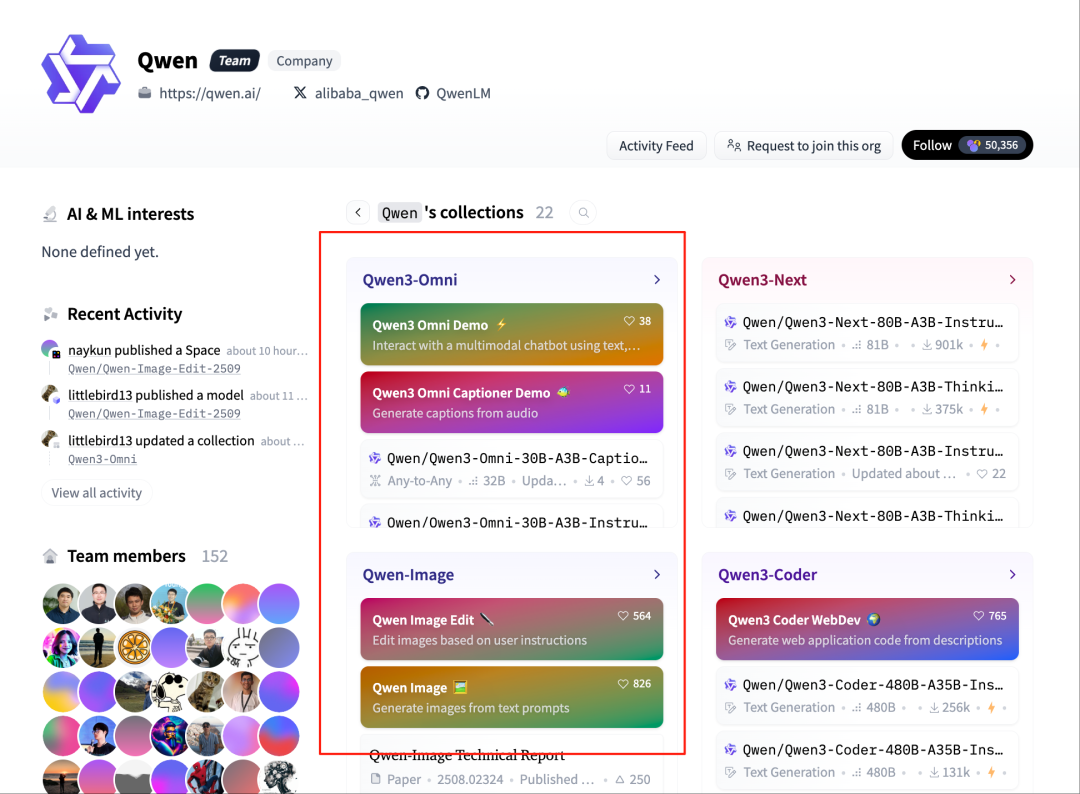Image resolution: width=1080 pixels, height=794 pixels.
Task: Expand the Qwen3-Omni collection chevron
Action: [x=657, y=280]
